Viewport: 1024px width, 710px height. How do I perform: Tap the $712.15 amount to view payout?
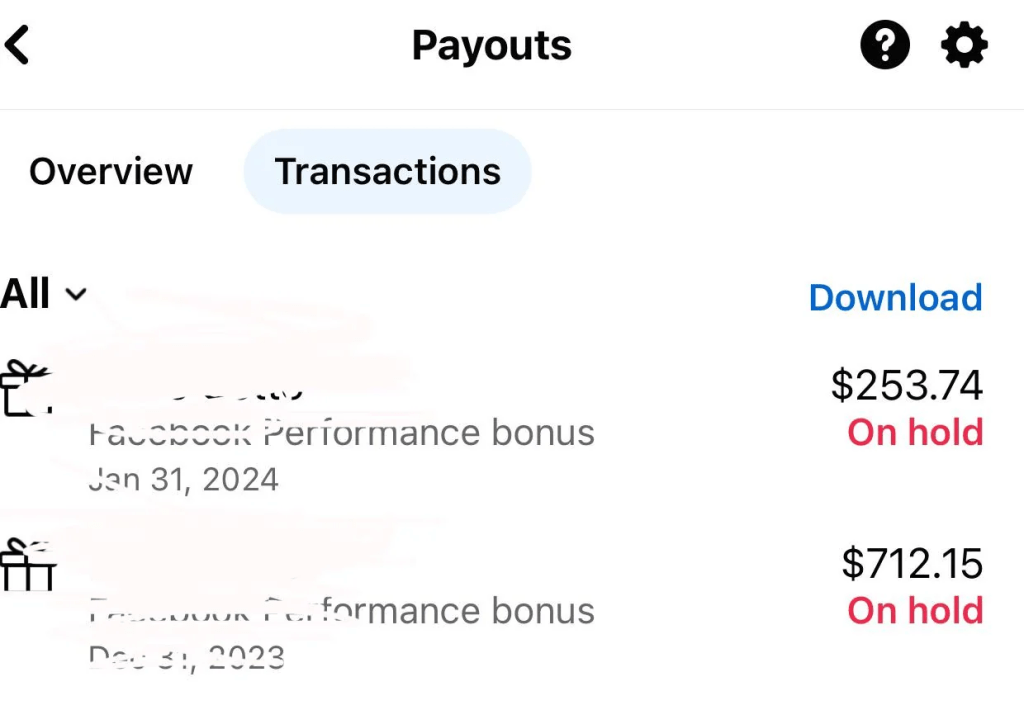[x=911, y=563]
